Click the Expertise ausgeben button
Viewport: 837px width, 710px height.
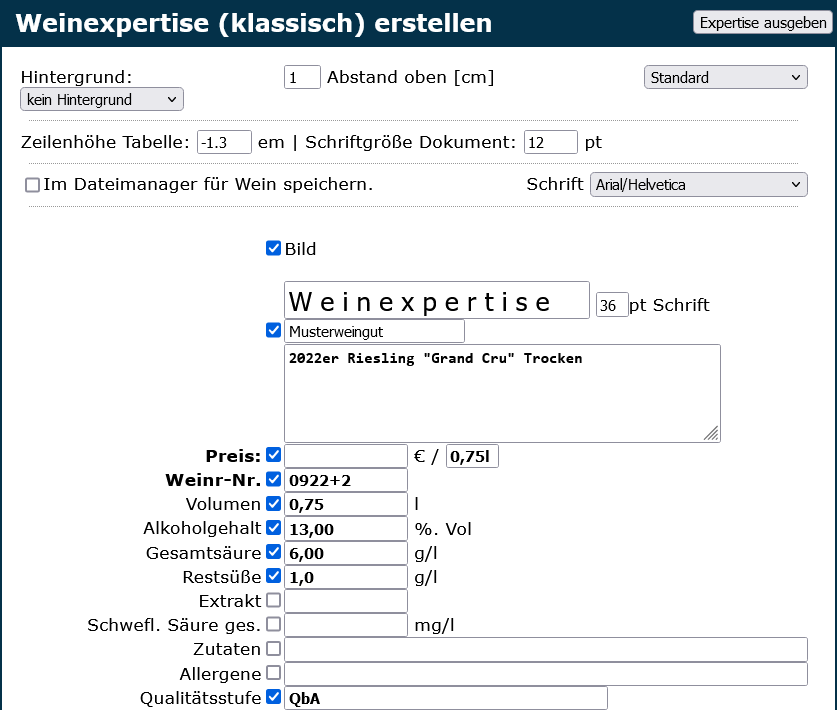click(x=763, y=23)
